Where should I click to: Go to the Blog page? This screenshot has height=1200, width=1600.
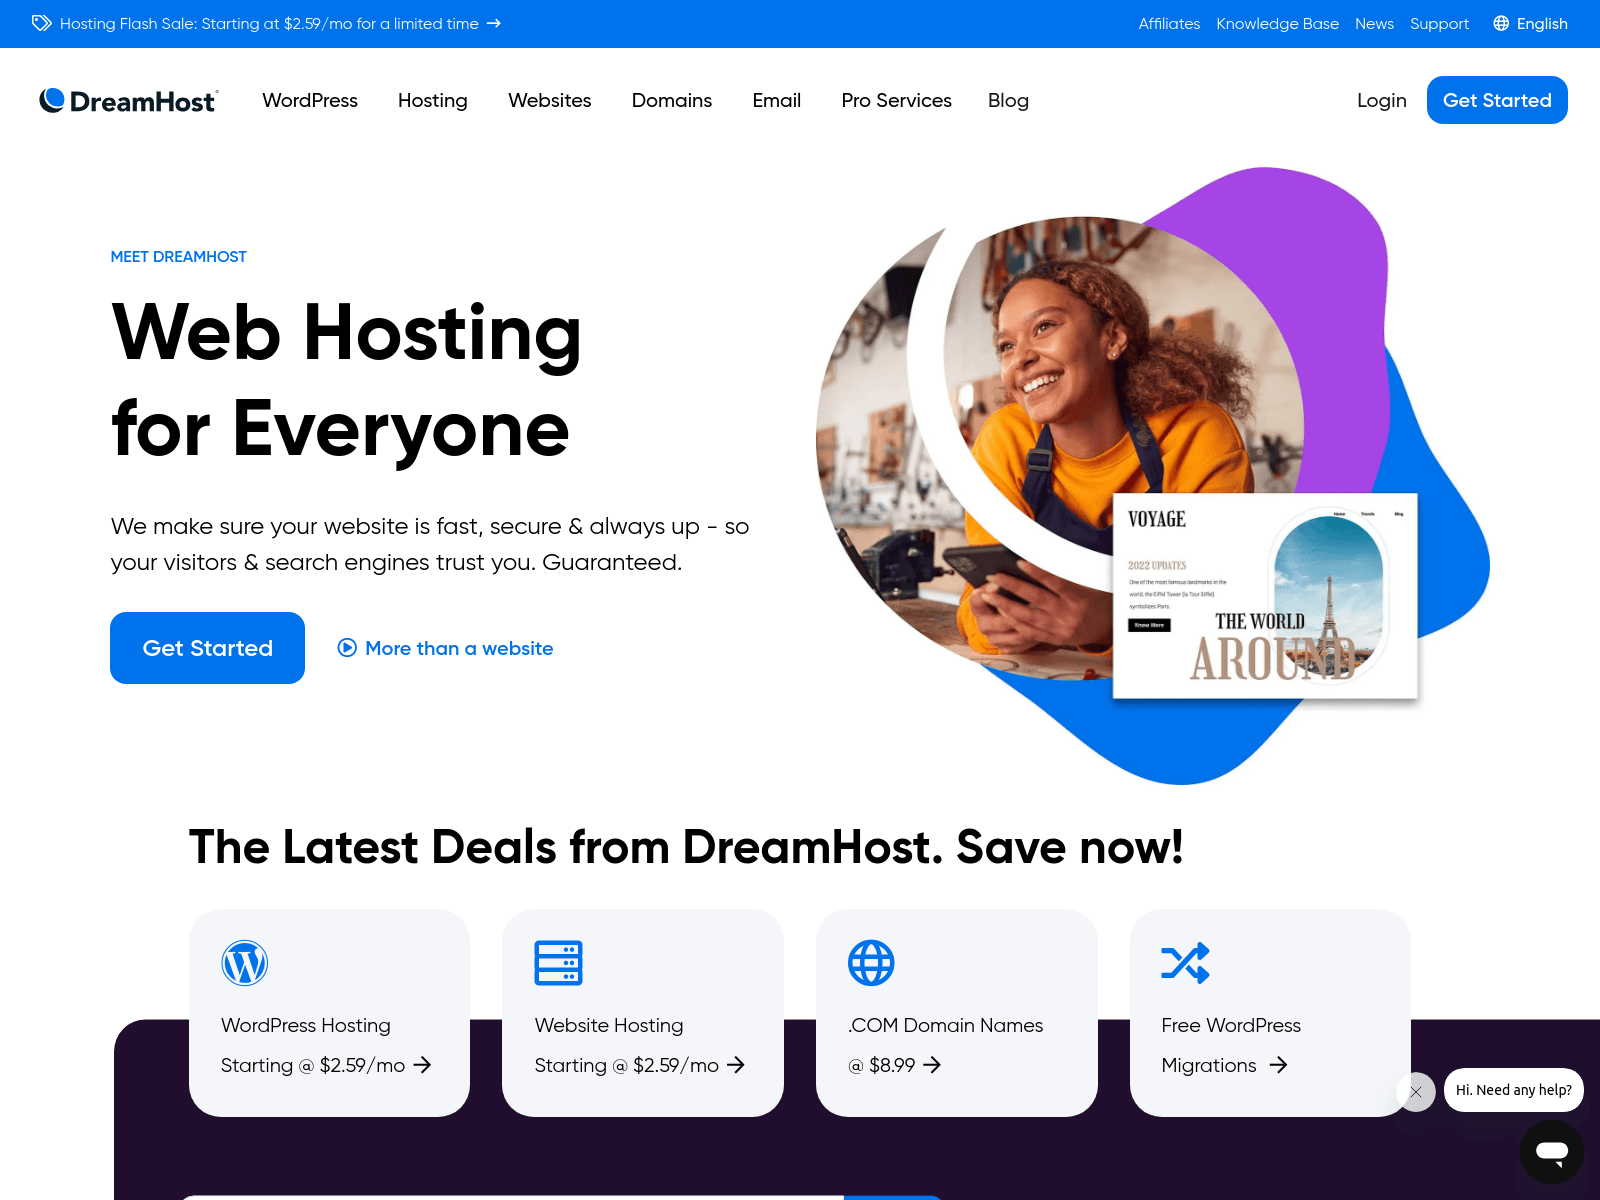click(1008, 100)
